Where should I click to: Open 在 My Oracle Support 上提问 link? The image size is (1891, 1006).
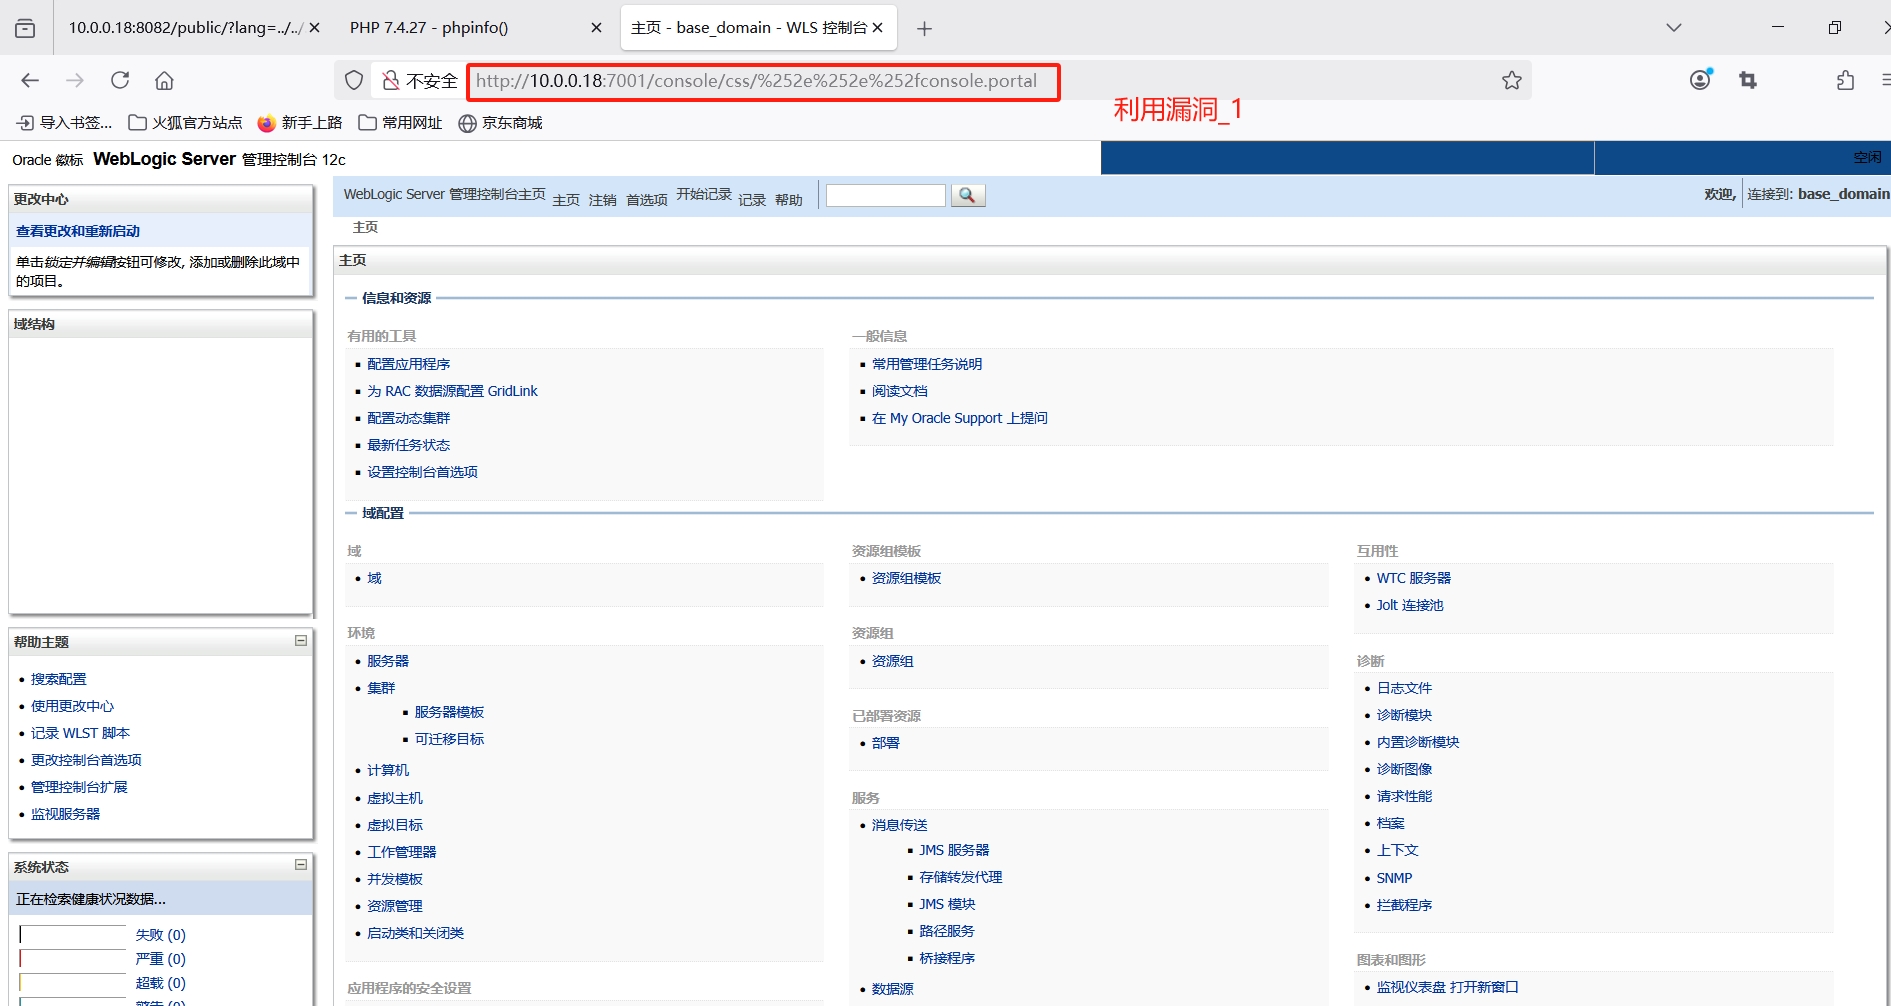coord(960,418)
